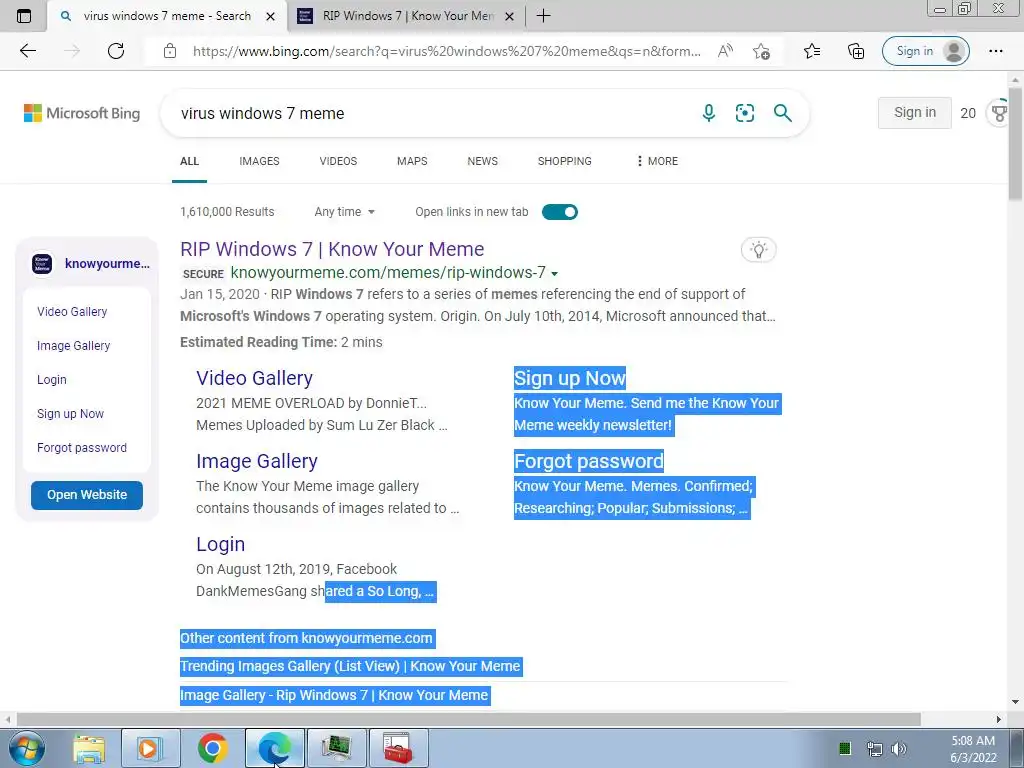Image resolution: width=1024 pixels, height=768 pixels.
Task: Close the virus windows 7 meme tab
Action: (270, 16)
